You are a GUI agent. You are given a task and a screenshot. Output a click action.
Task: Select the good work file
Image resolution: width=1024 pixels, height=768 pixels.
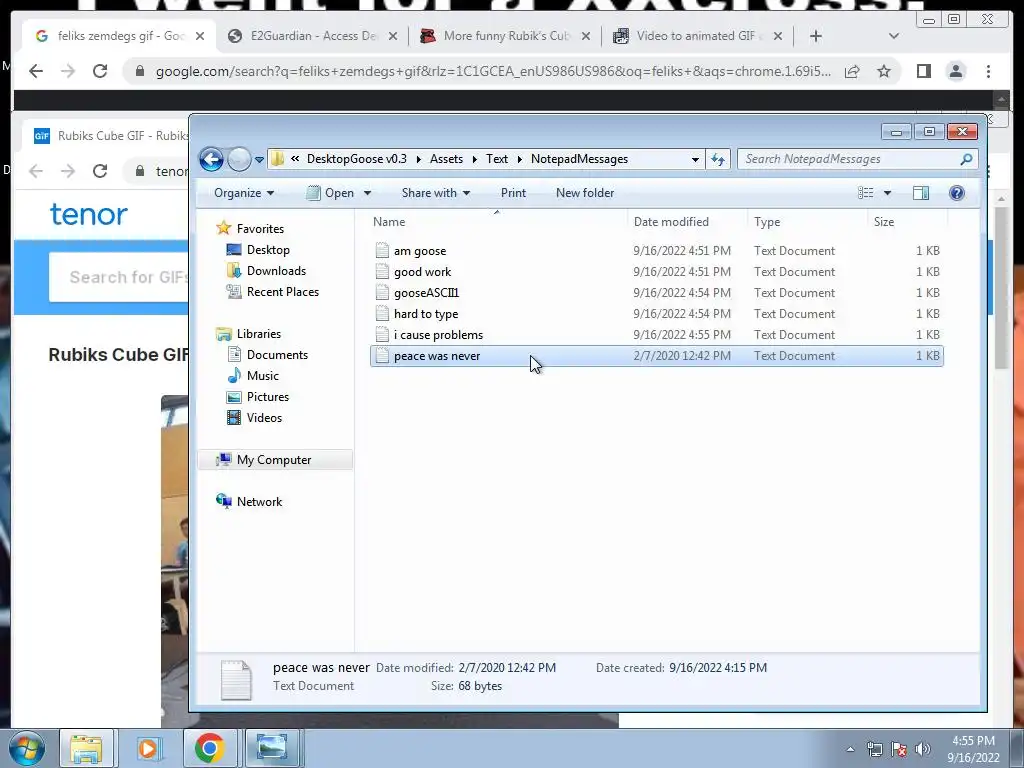coord(656,272)
